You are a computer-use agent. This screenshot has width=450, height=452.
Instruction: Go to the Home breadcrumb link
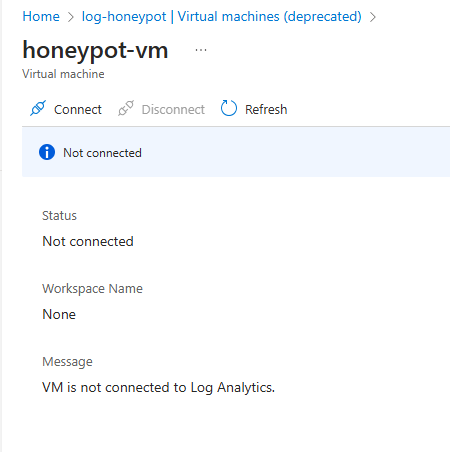tap(41, 16)
